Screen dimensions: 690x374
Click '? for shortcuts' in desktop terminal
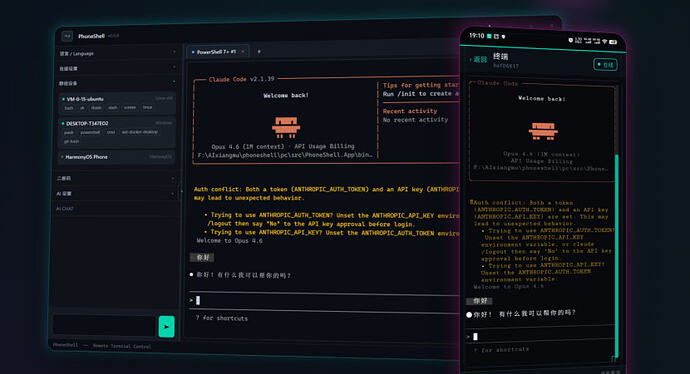coord(222,318)
